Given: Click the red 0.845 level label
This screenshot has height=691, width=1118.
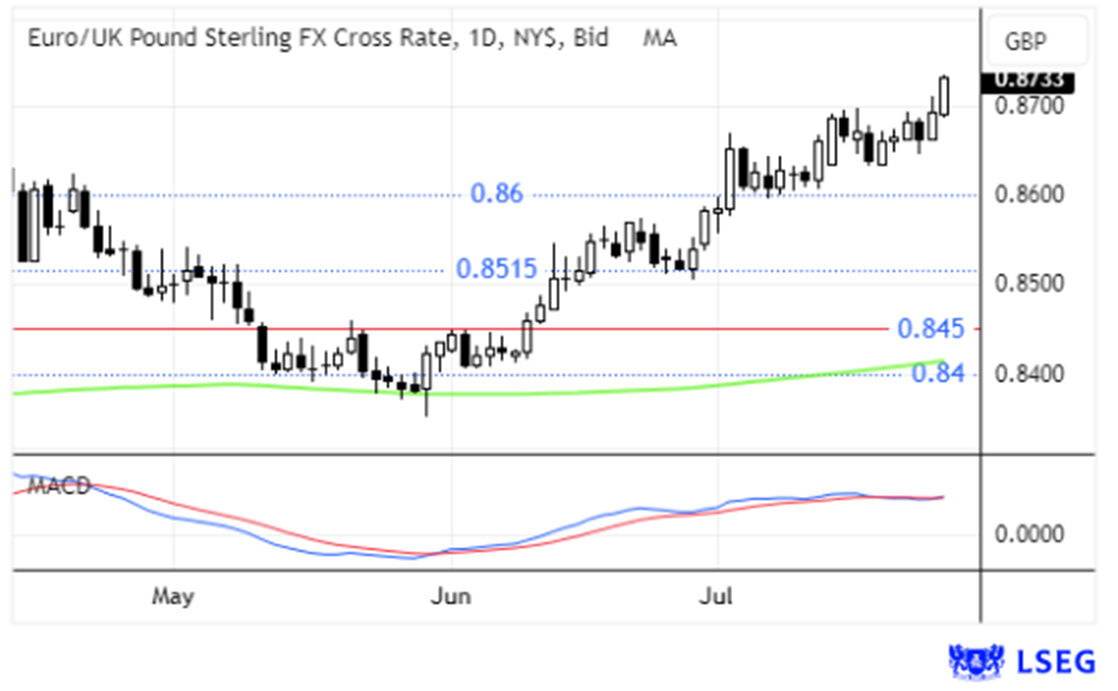Looking at the screenshot, I should [x=930, y=328].
